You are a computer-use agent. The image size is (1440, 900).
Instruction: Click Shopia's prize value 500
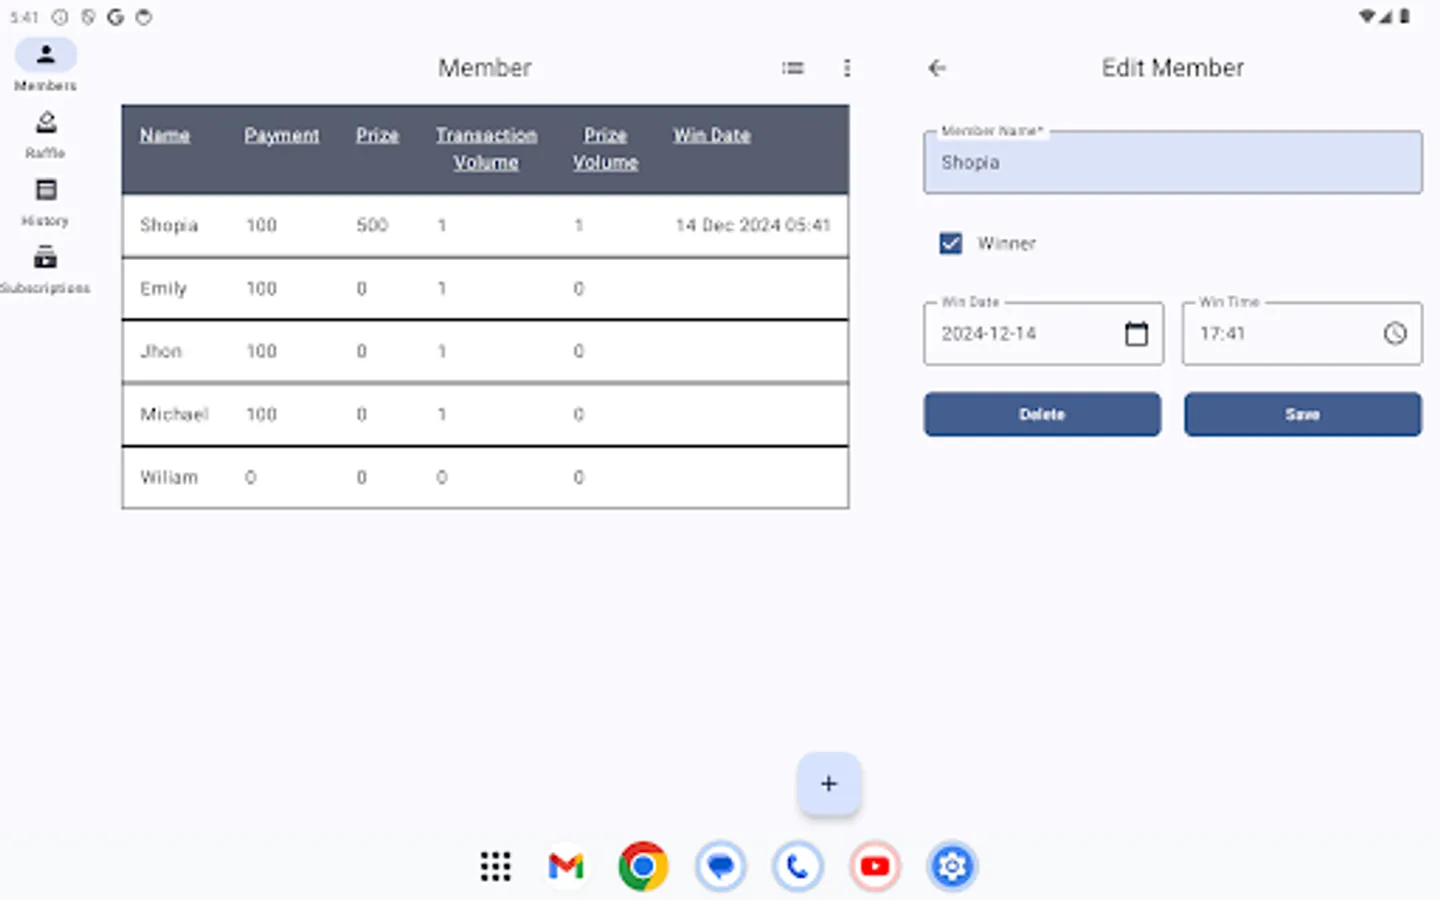372,225
